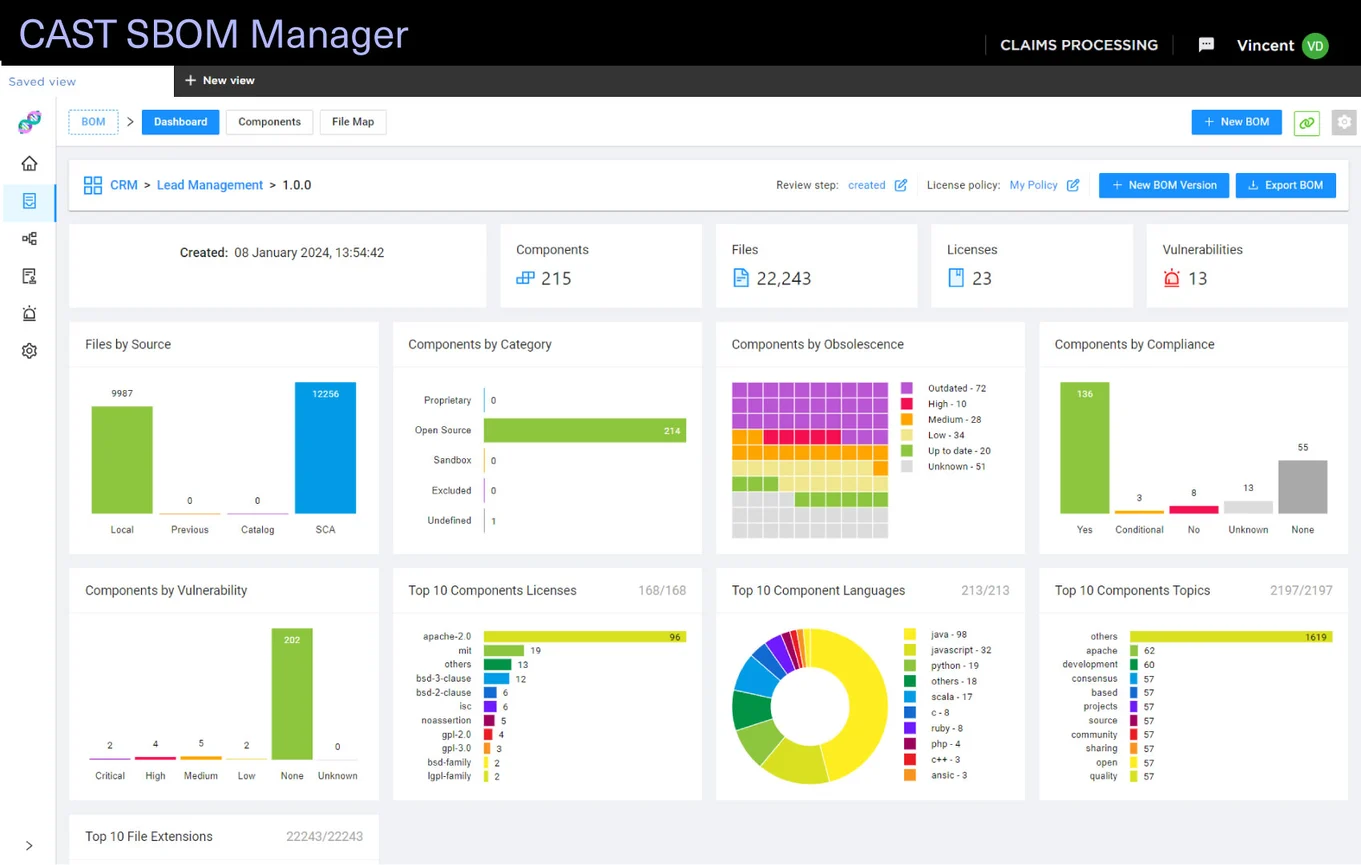1361x865 pixels.
Task: Click Export BOM
Action: point(1286,185)
